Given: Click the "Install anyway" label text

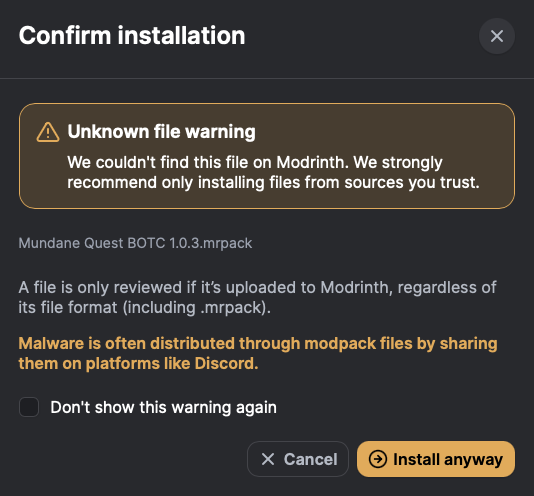Looking at the screenshot, I should click(448, 460).
